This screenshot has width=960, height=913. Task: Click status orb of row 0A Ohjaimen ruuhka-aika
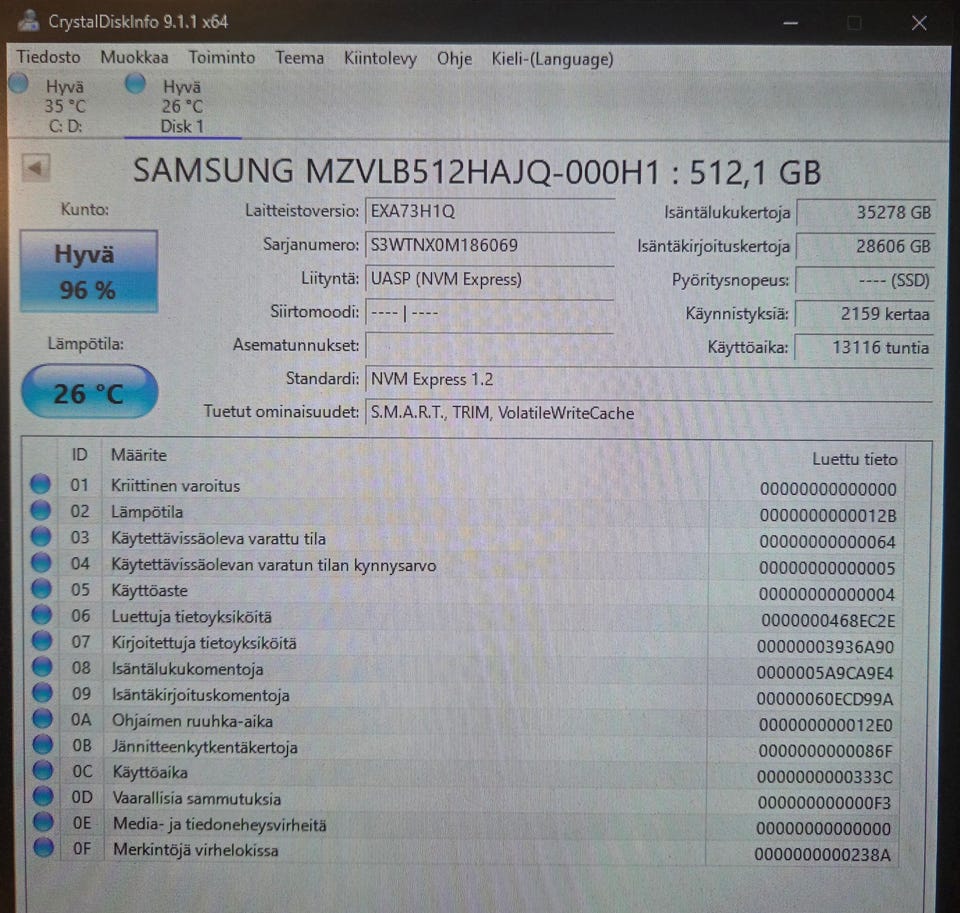(43, 718)
